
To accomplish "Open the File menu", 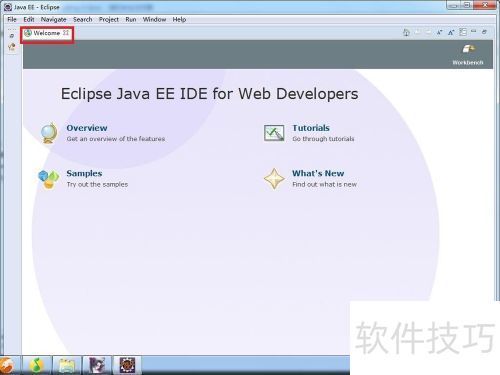I will click(12, 19).
